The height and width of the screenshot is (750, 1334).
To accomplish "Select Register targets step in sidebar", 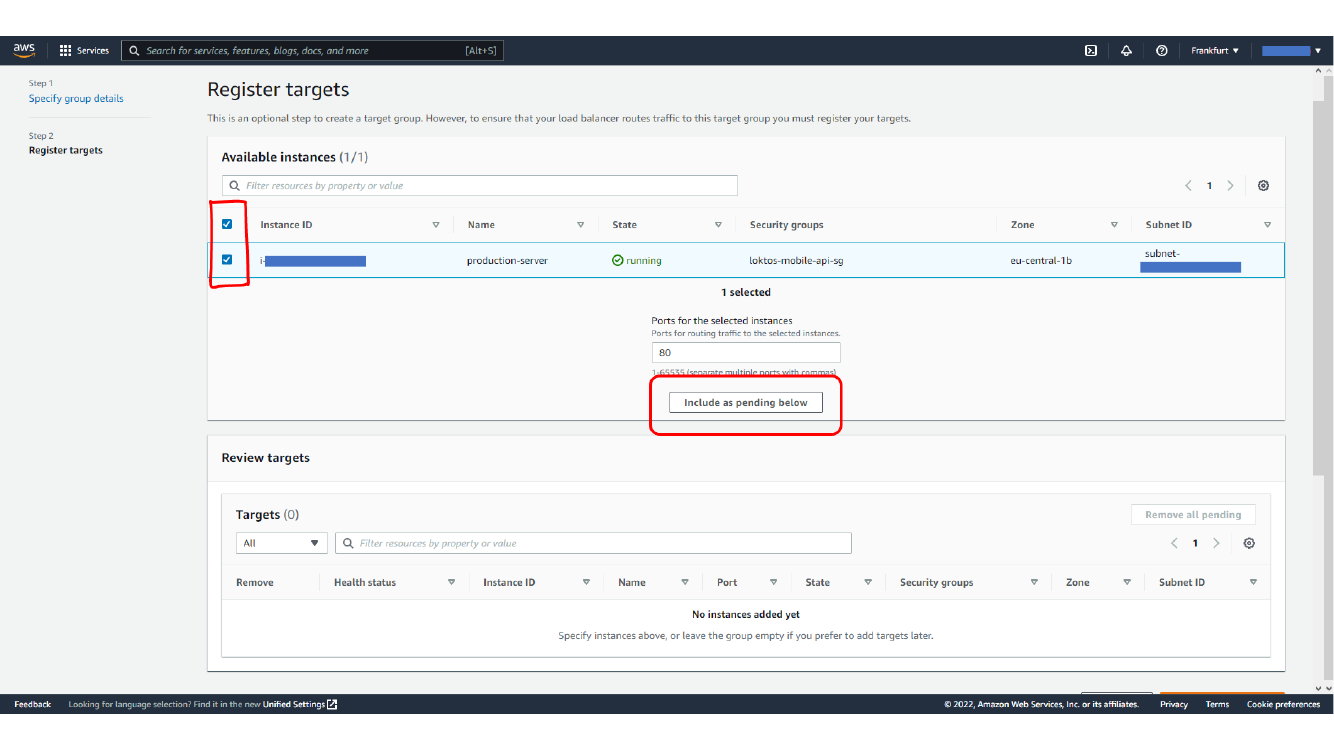I will click(66, 151).
